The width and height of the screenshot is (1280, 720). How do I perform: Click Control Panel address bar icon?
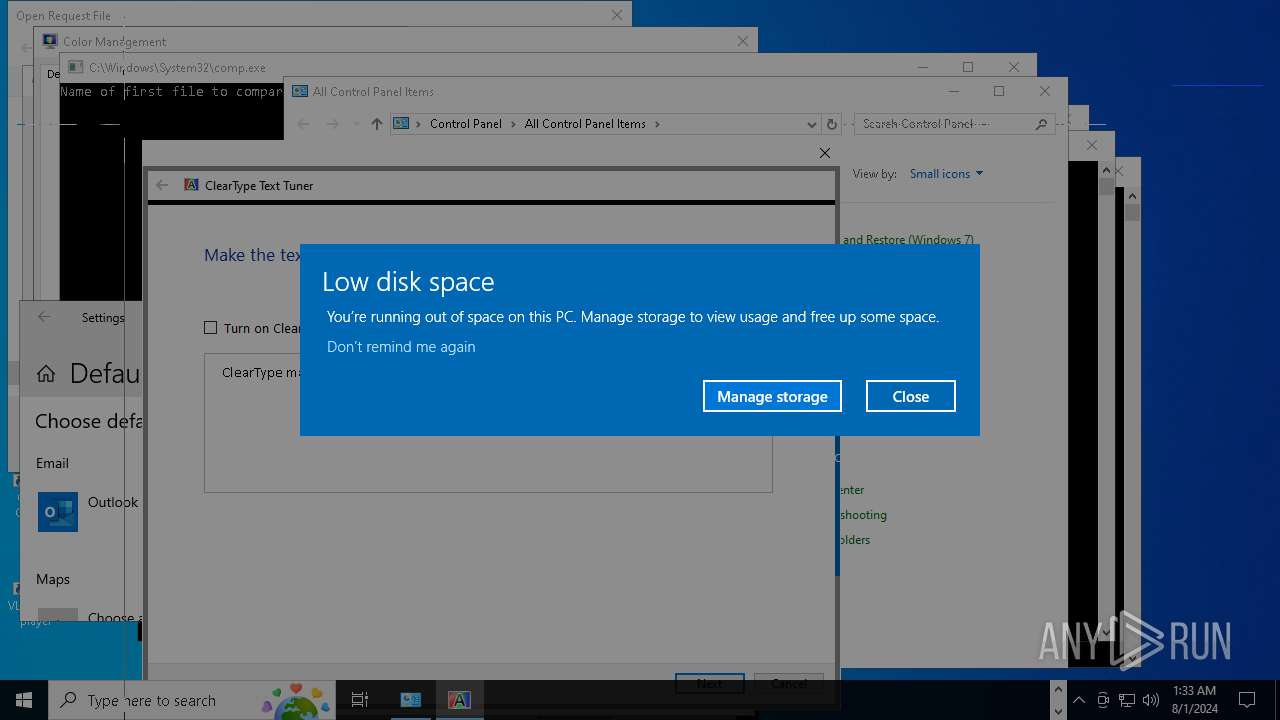pyautogui.click(x=401, y=124)
